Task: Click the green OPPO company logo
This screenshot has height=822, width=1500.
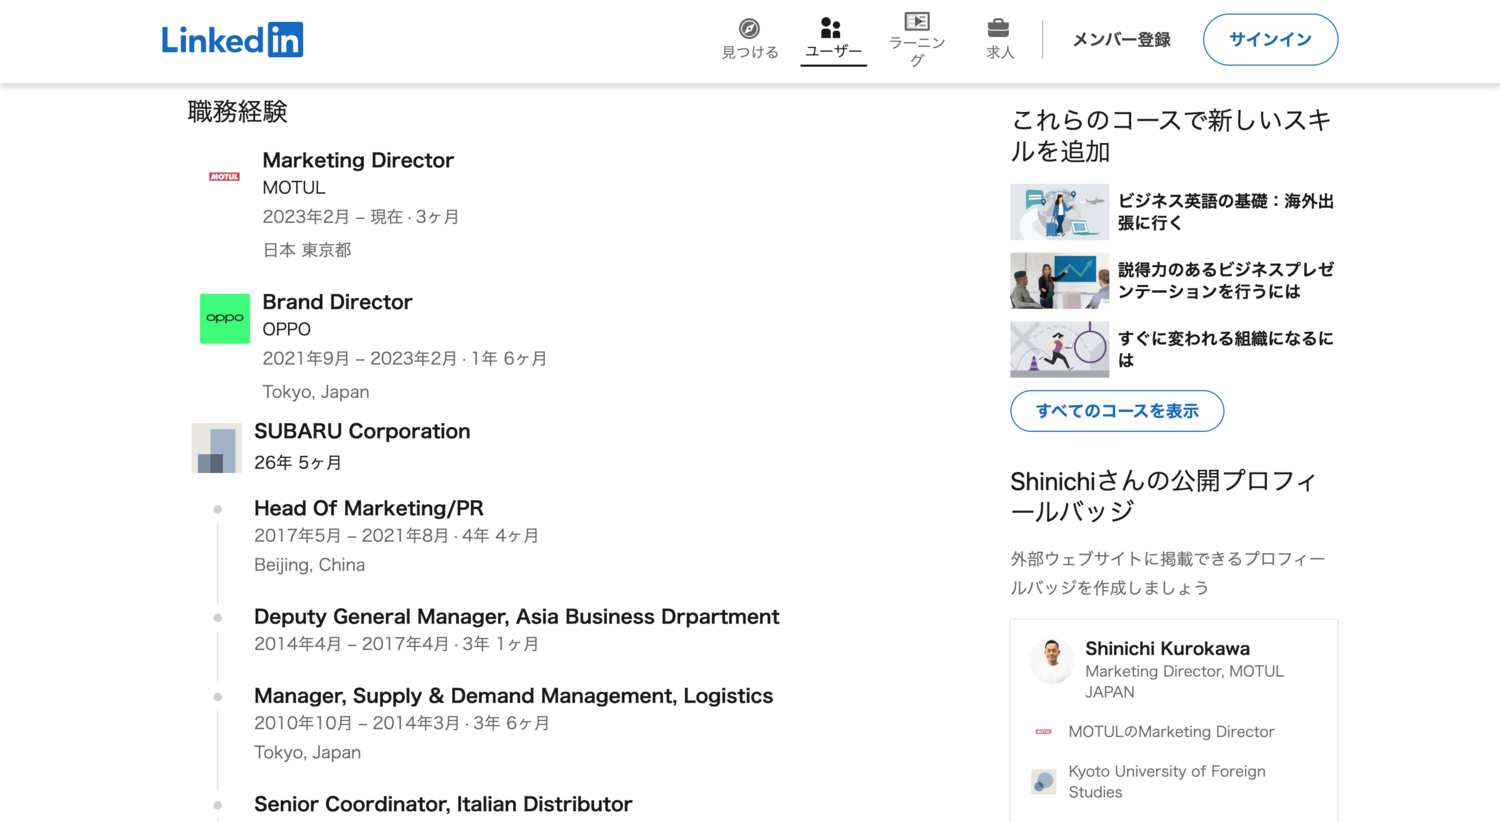Action: (225, 318)
